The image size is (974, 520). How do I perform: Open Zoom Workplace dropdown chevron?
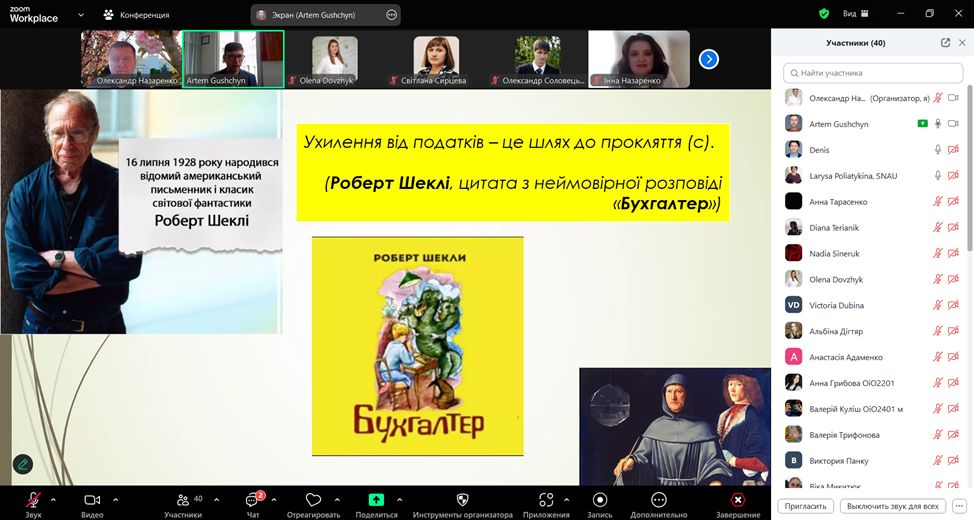(81, 14)
